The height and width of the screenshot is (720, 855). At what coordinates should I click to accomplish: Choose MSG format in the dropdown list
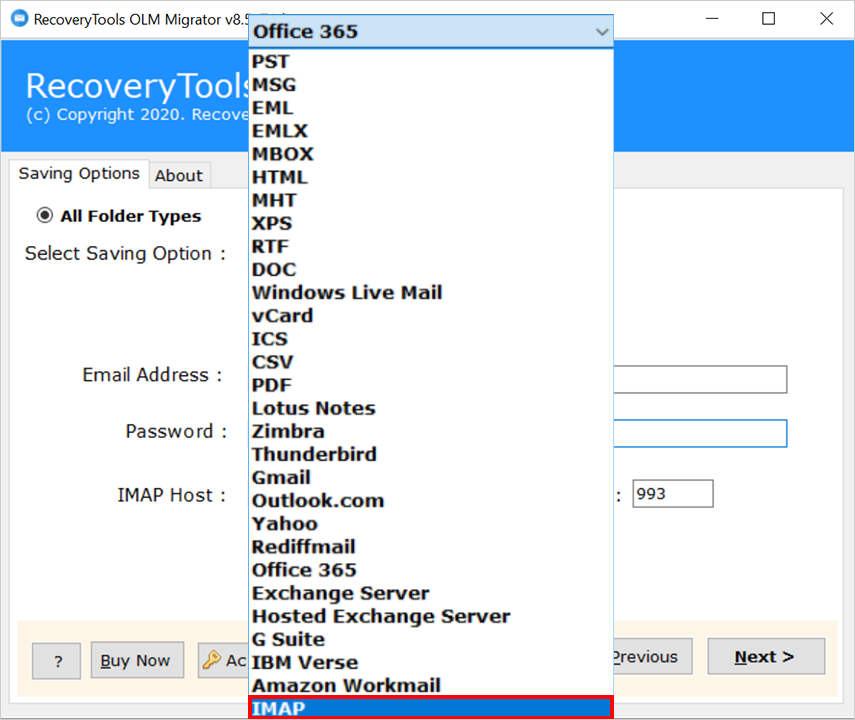point(431,85)
